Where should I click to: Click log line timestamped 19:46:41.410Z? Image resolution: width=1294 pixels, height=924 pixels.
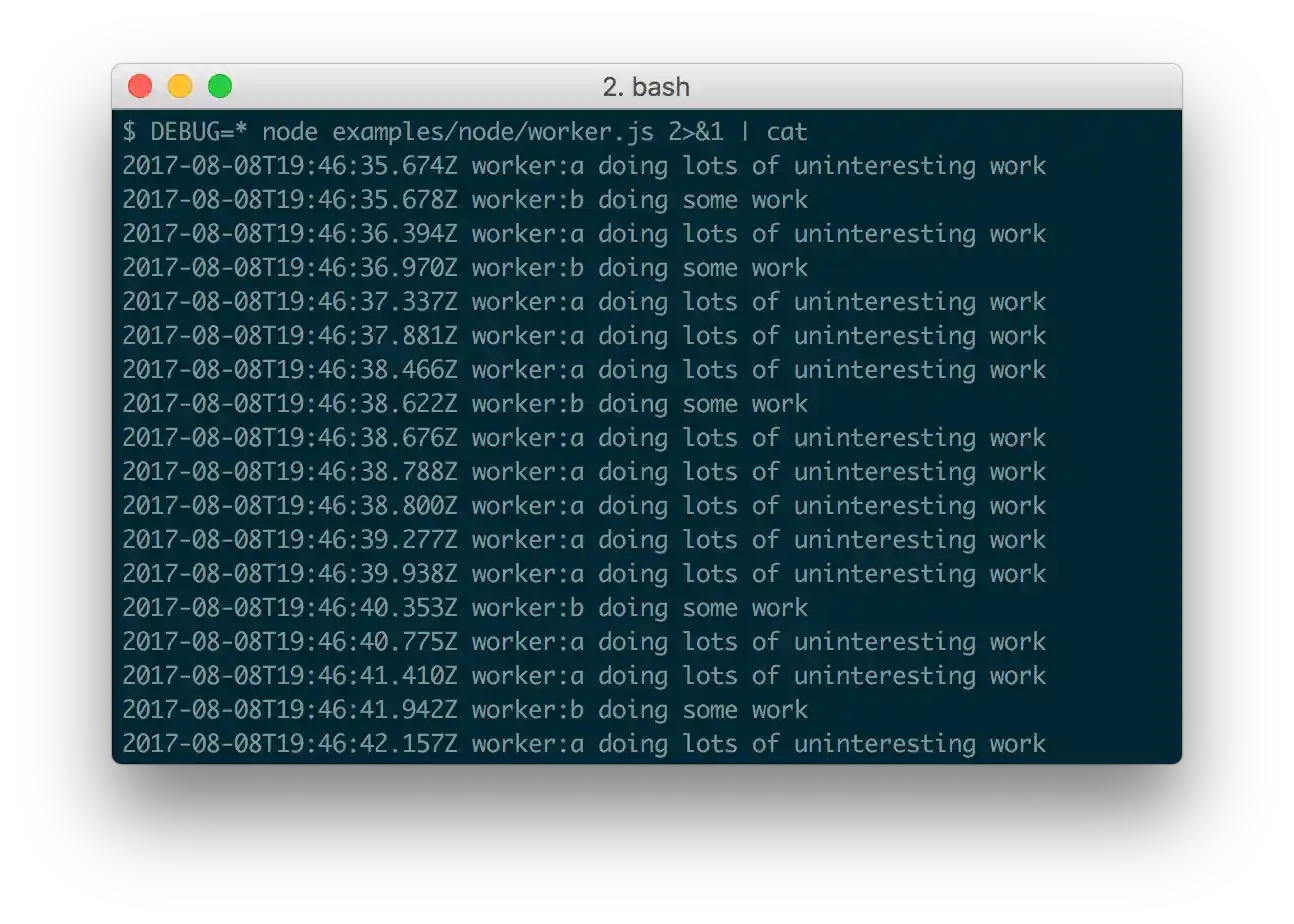[x=584, y=676]
